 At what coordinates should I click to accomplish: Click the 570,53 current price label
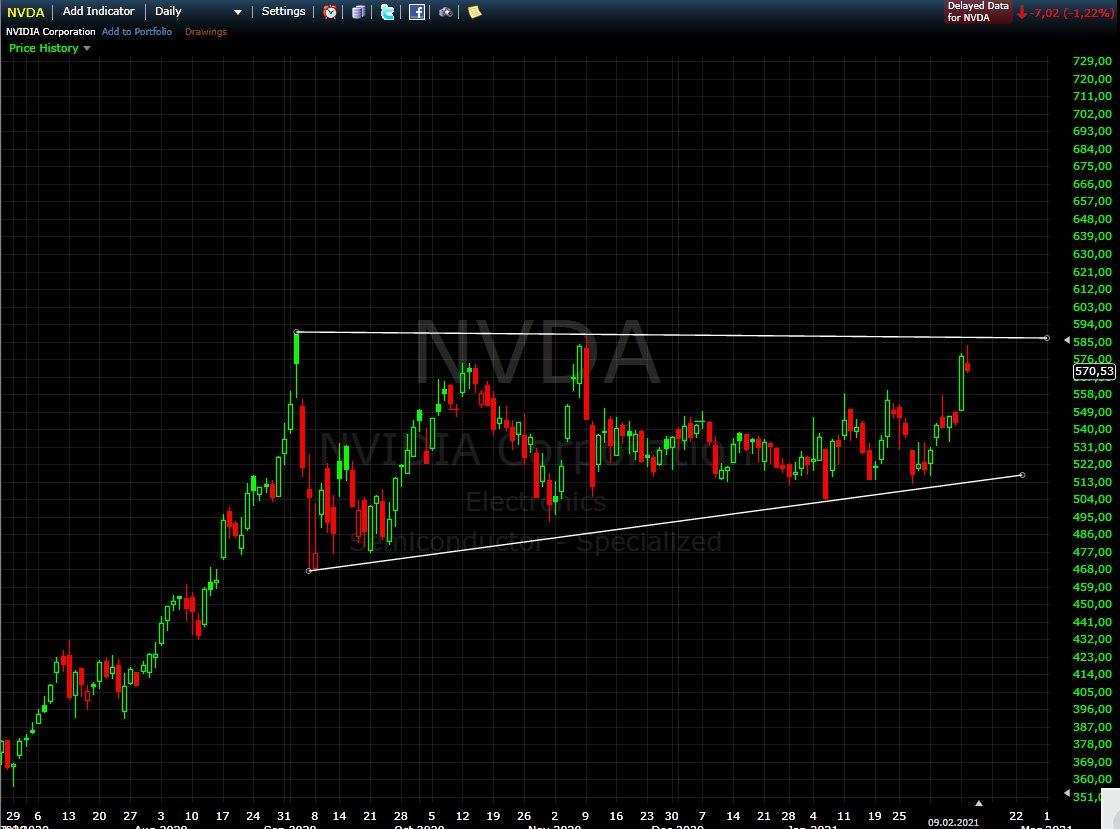pos(1094,371)
